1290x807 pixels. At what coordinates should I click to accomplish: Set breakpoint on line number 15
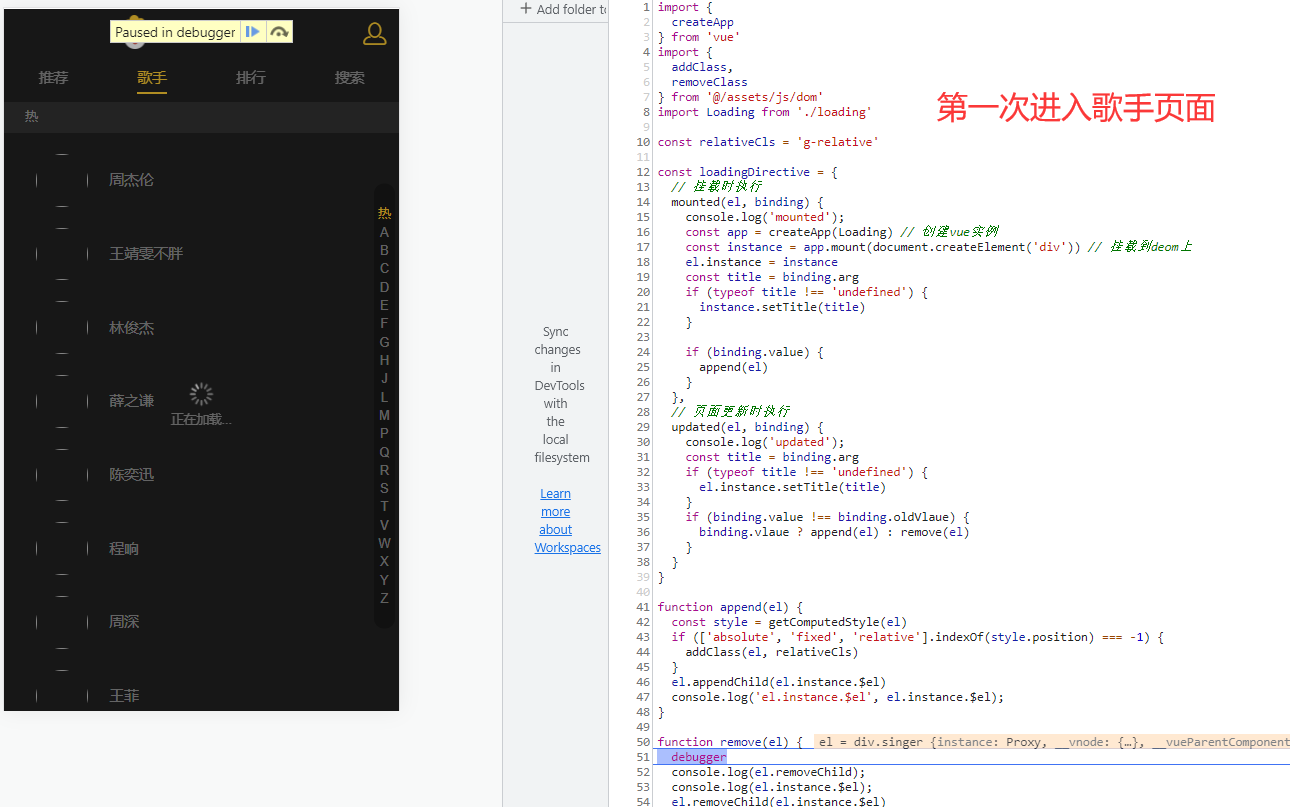coord(643,217)
